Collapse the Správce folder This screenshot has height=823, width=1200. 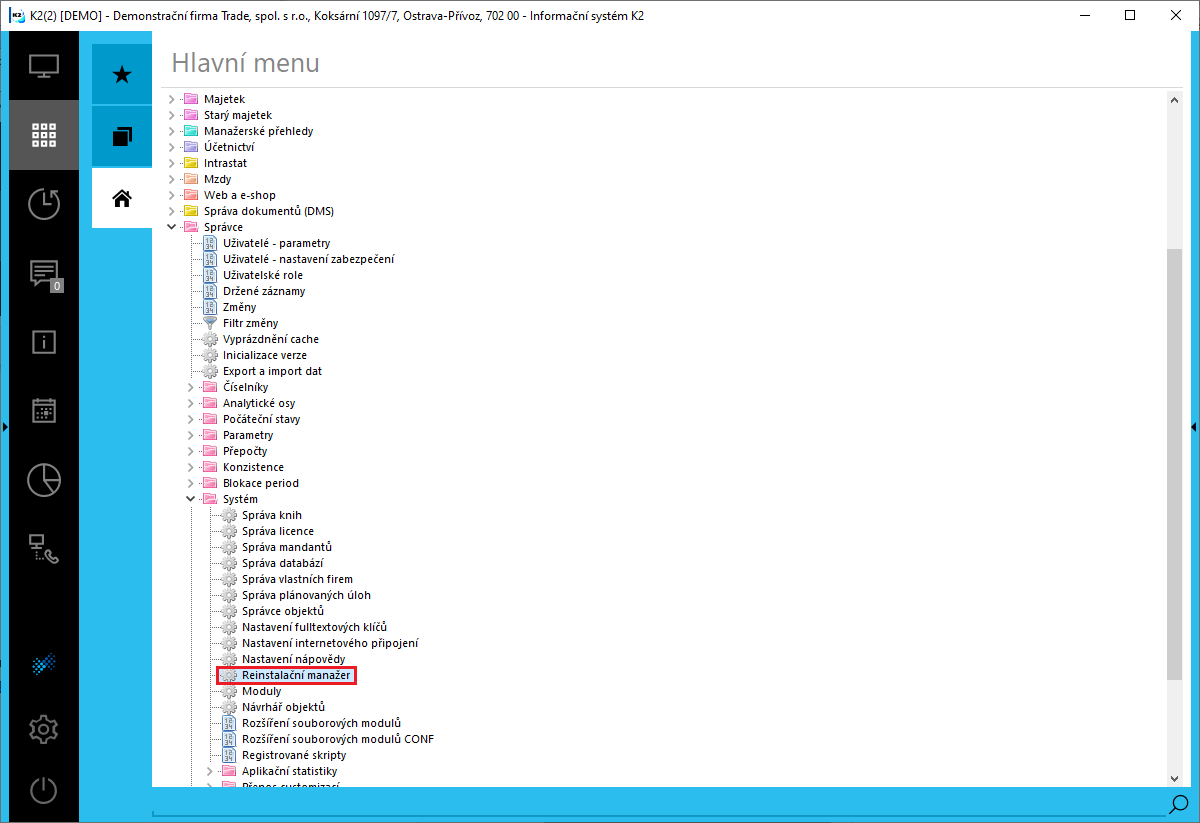point(171,227)
